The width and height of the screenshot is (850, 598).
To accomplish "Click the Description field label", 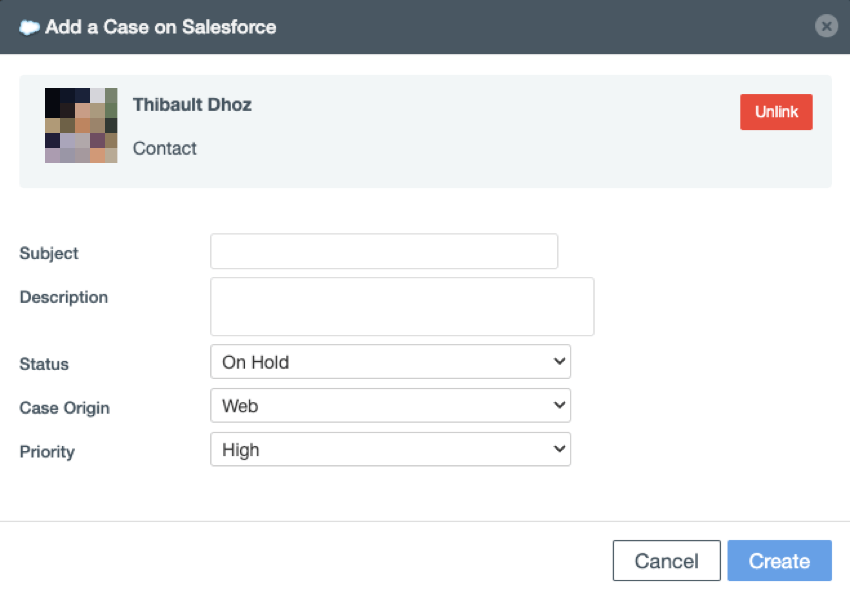I will (63, 297).
